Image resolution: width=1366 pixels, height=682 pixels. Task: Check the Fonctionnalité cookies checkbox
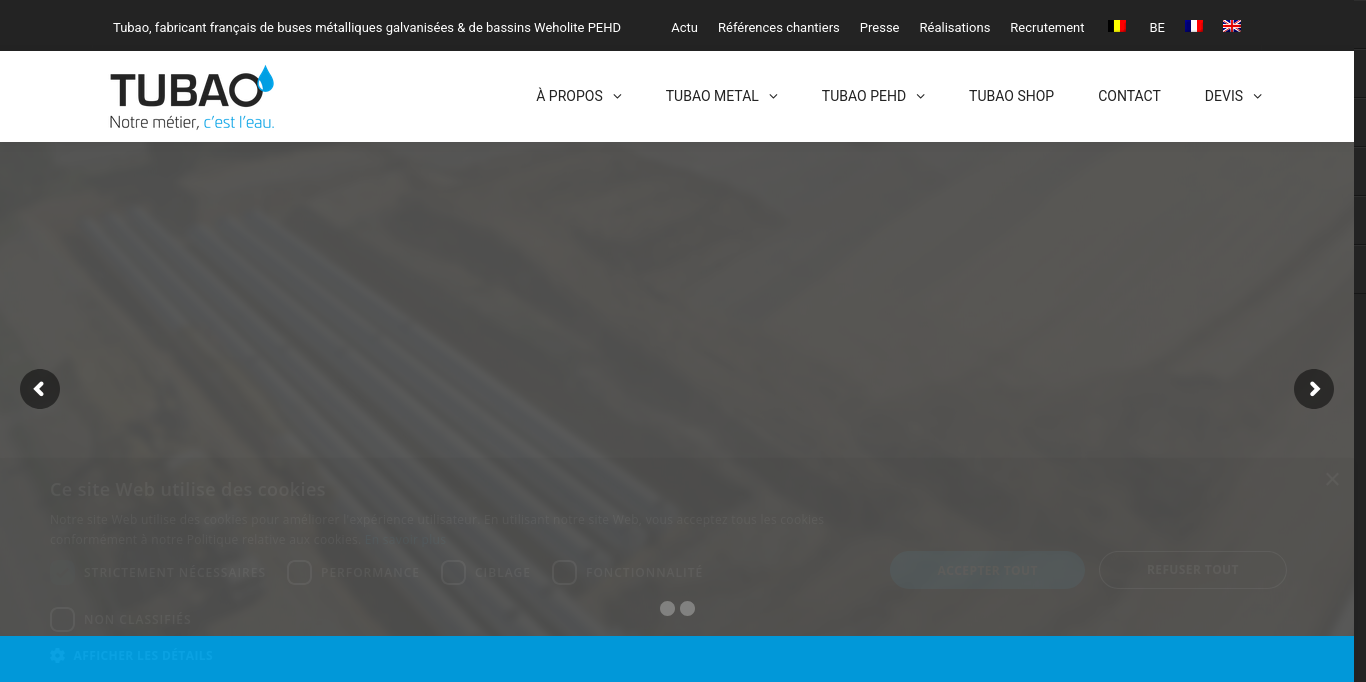[x=565, y=572]
